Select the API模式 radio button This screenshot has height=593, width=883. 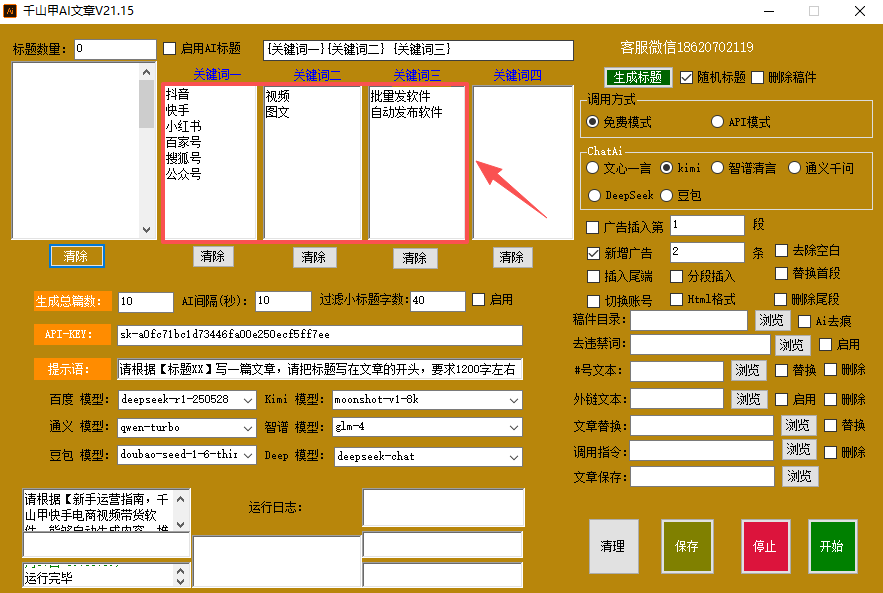pos(717,121)
